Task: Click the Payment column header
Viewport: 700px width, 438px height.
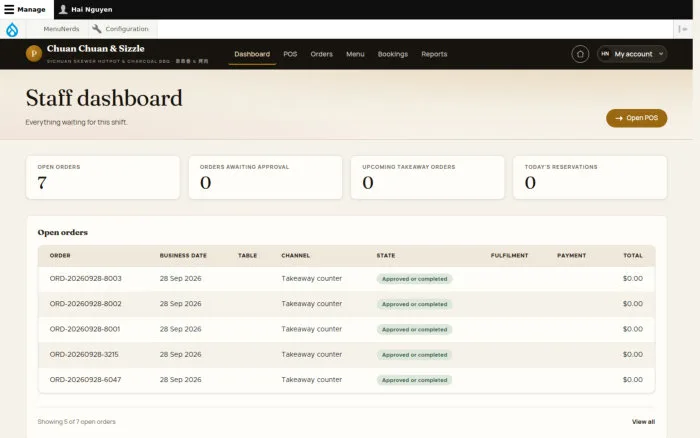Action: click(x=571, y=255)
